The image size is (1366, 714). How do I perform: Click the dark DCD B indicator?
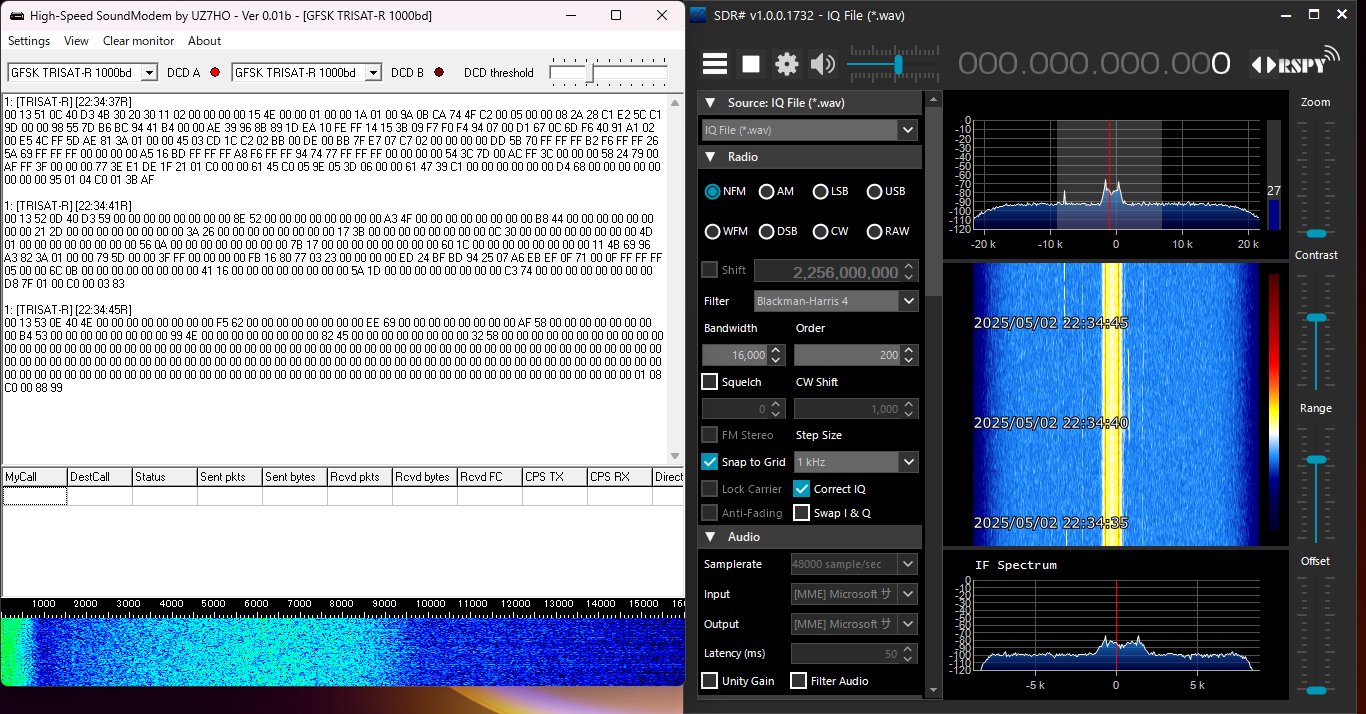click(438, 72)
